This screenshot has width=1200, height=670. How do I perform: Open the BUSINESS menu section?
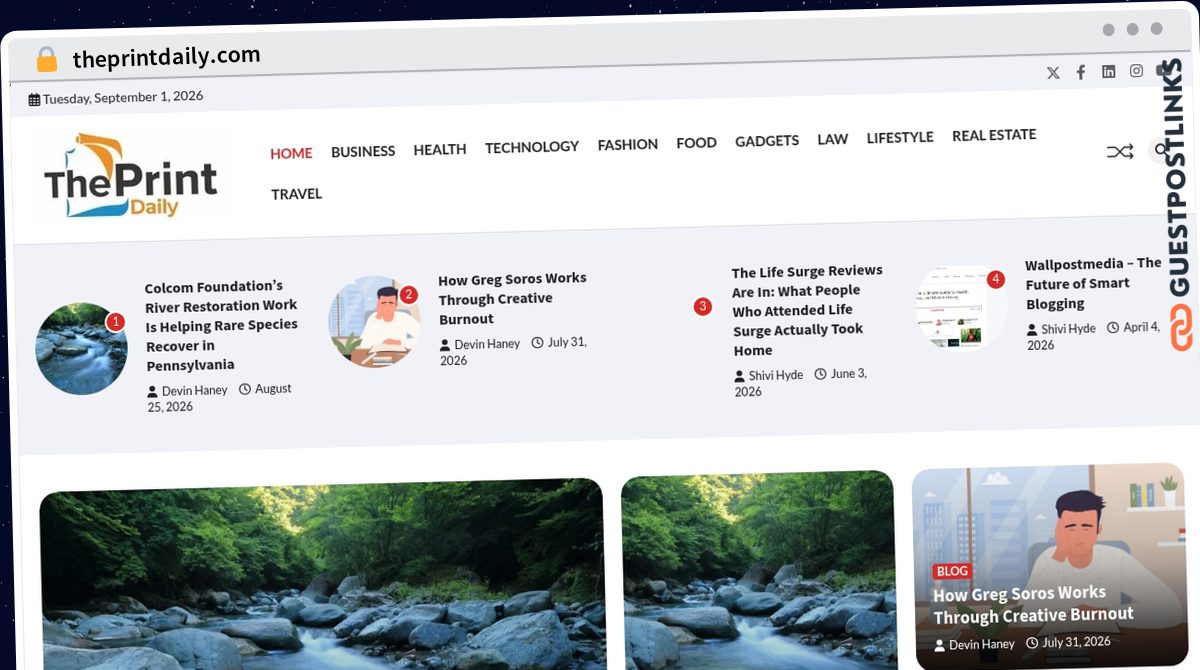pyautogui.click(x=363, y=151)
